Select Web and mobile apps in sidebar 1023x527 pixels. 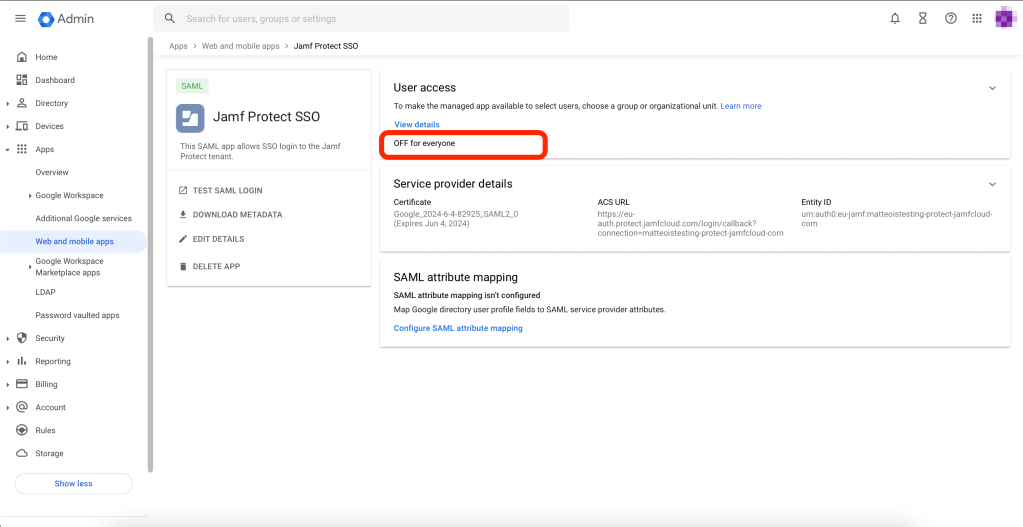click(74, 241)
